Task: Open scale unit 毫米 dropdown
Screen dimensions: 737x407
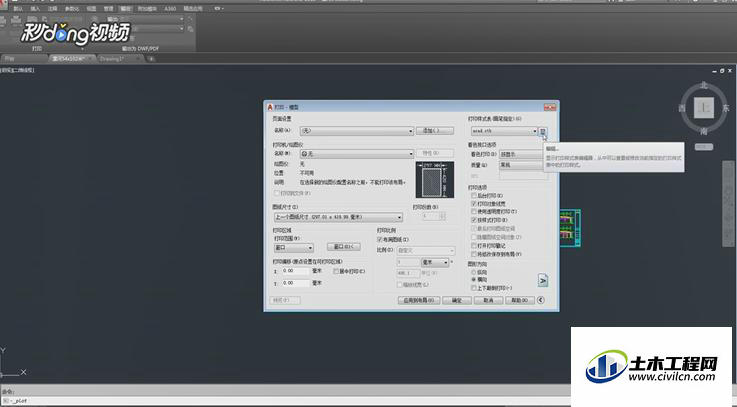Action: coord(435,262)
